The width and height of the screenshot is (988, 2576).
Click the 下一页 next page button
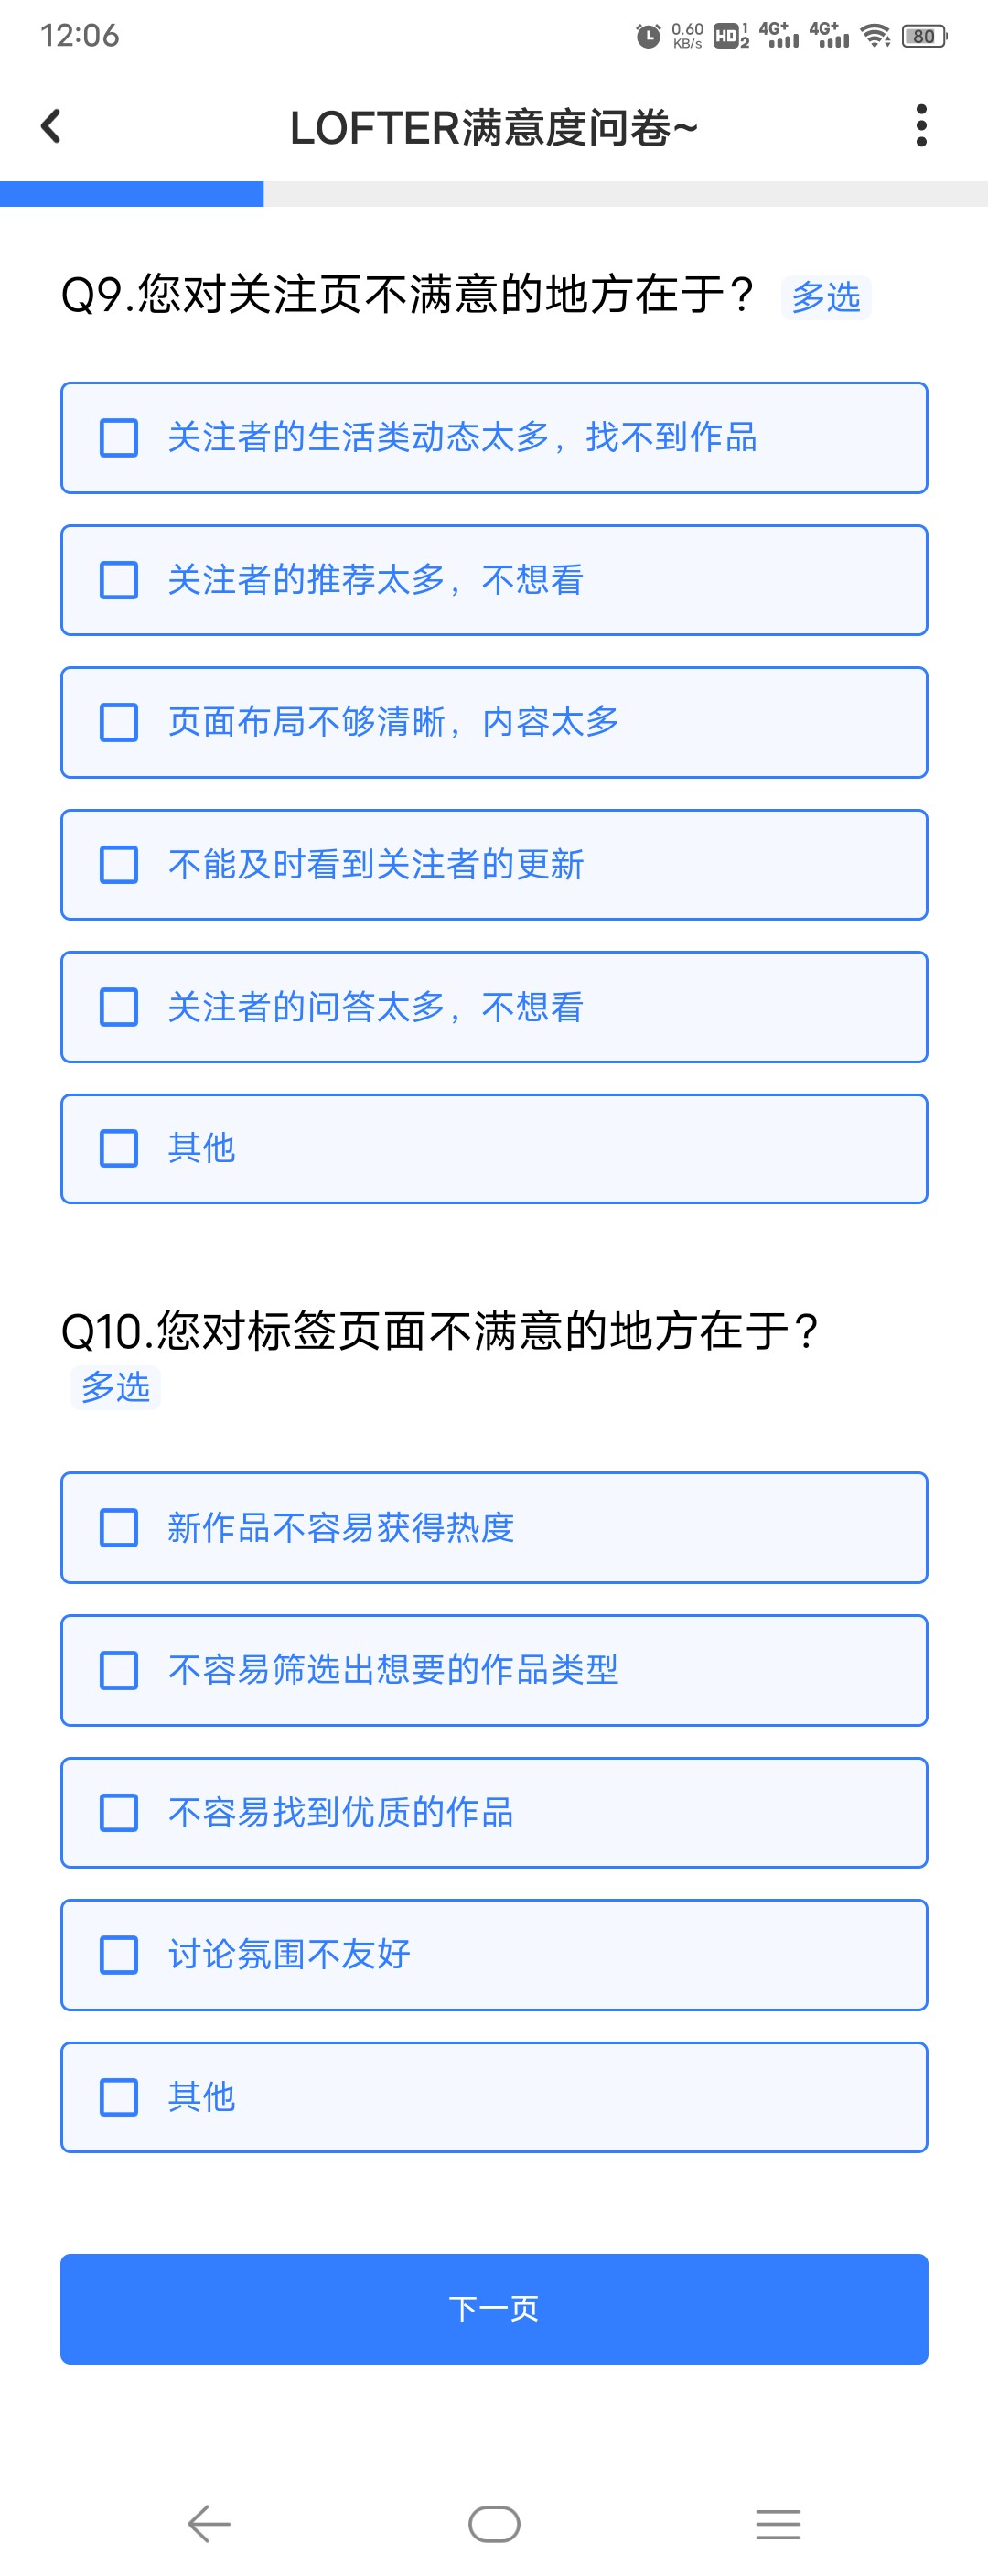click(x=494, y=2309)
